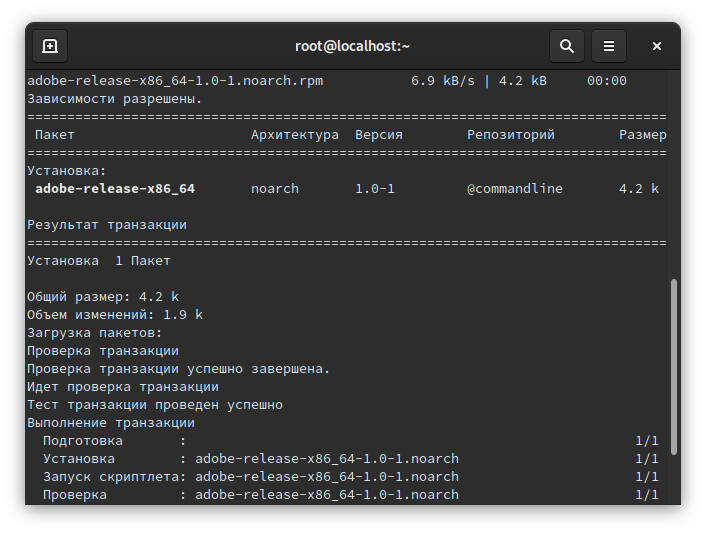Click 'Объем изменений: 1.9 k' line
The image size is (706, 533).
tap(115, 315)
